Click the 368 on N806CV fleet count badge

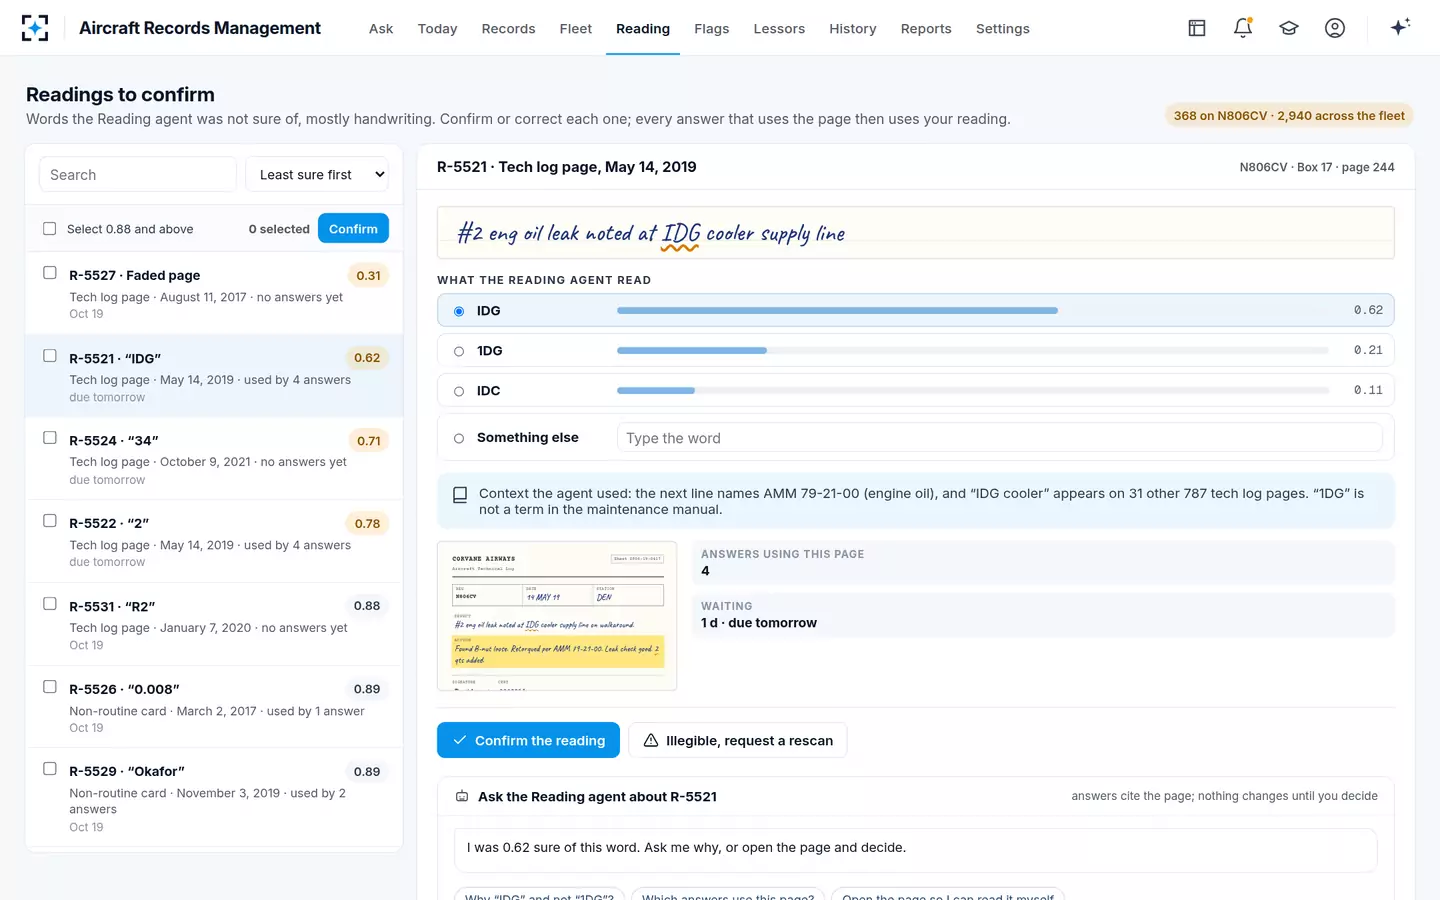(x=1289, y=116)
